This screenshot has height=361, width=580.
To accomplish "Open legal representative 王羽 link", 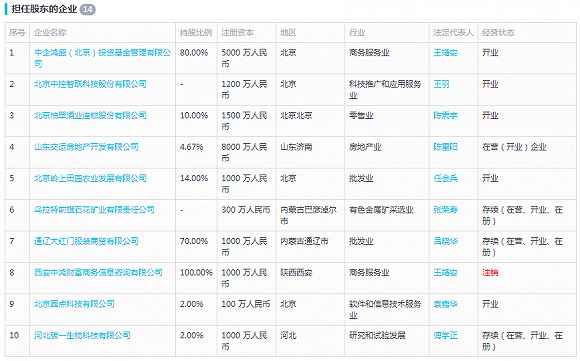I will (441, 84).
